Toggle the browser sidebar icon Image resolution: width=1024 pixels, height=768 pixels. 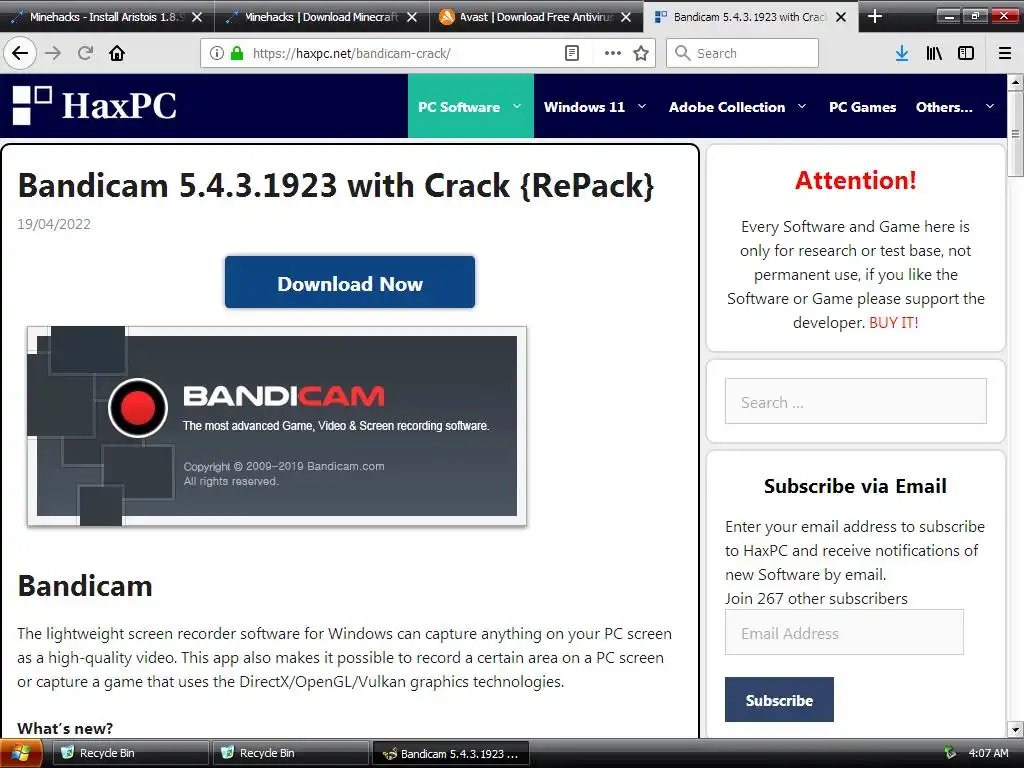[966, 53]
